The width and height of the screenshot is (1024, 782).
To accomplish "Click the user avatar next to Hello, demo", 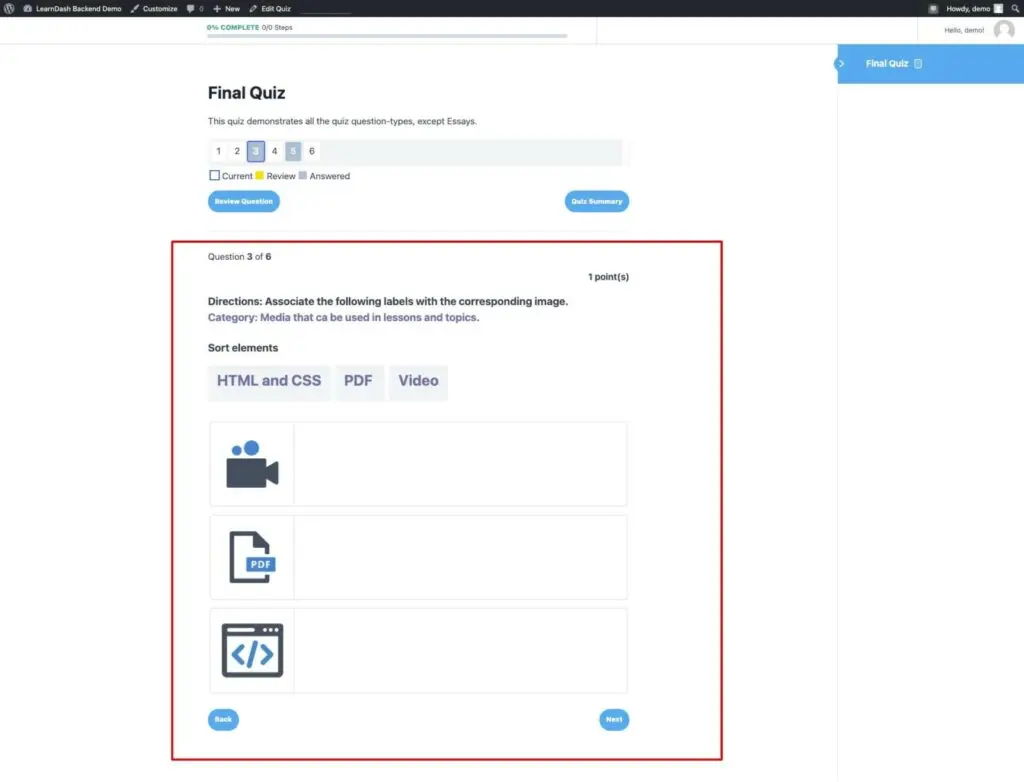I will pos(1004,30).
